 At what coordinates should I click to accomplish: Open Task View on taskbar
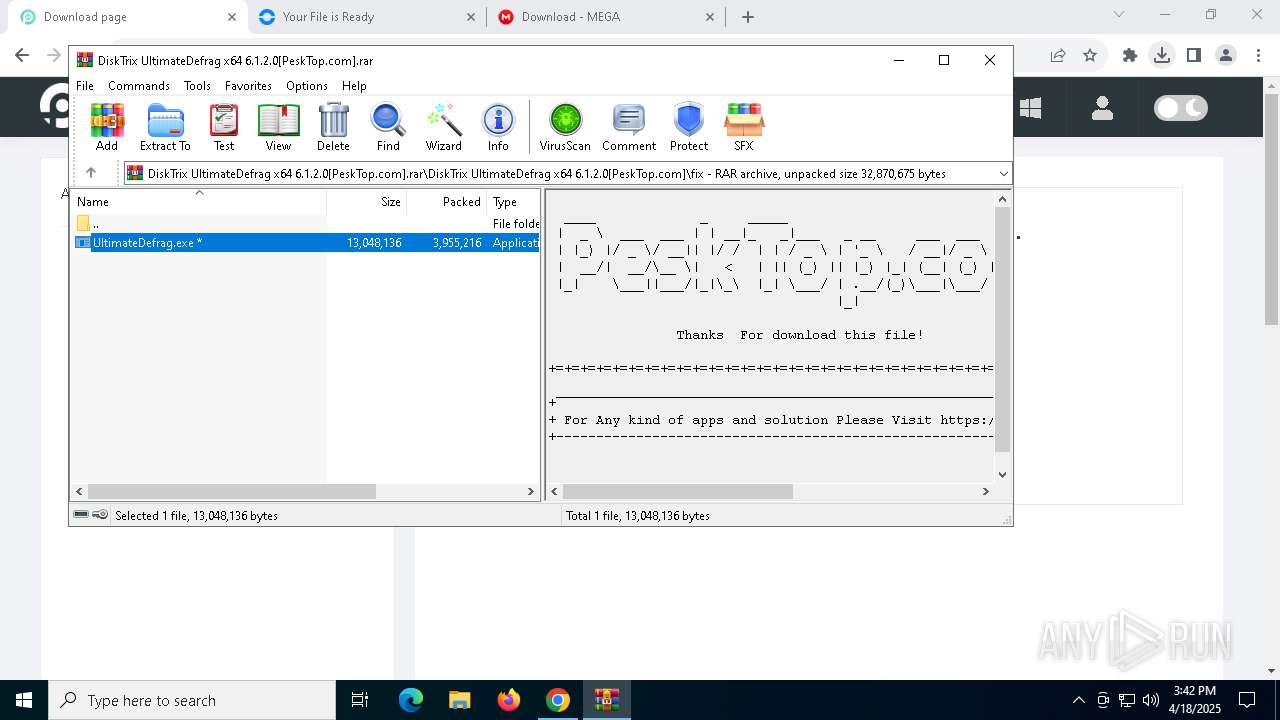coord(360,700)
